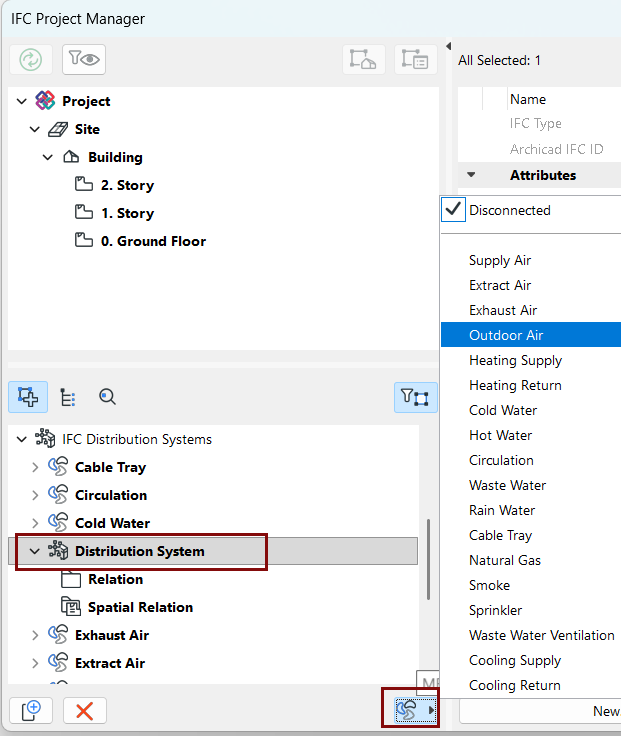The width and height of the screenshot is (621, 736).
Task: Choose Exhaust Air from the menu
Action: (530, 310)
